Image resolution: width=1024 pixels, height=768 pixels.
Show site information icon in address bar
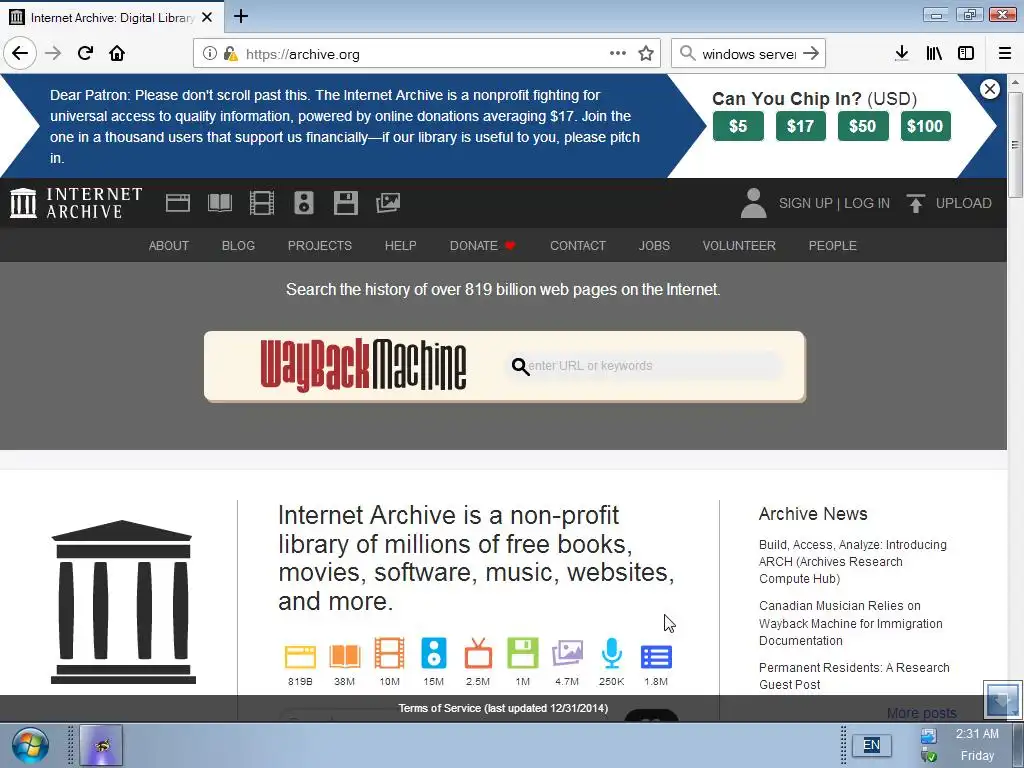pos(210,54)
